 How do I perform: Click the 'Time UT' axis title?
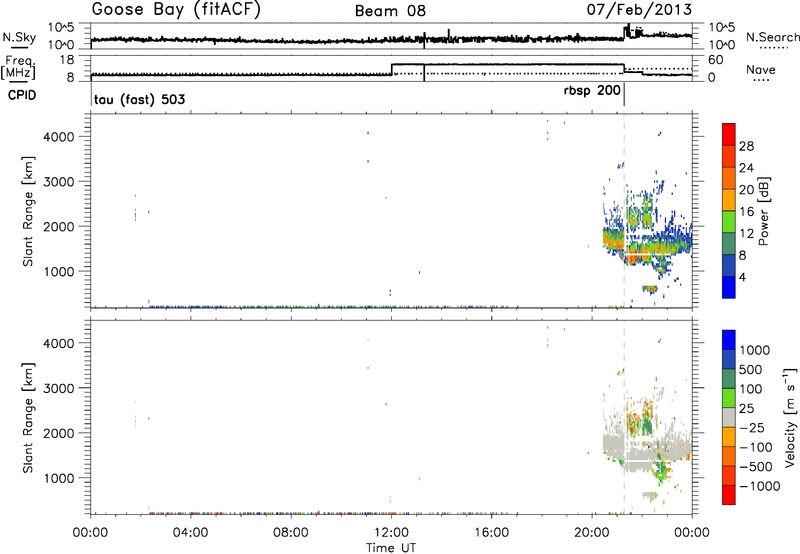[391, 548]
